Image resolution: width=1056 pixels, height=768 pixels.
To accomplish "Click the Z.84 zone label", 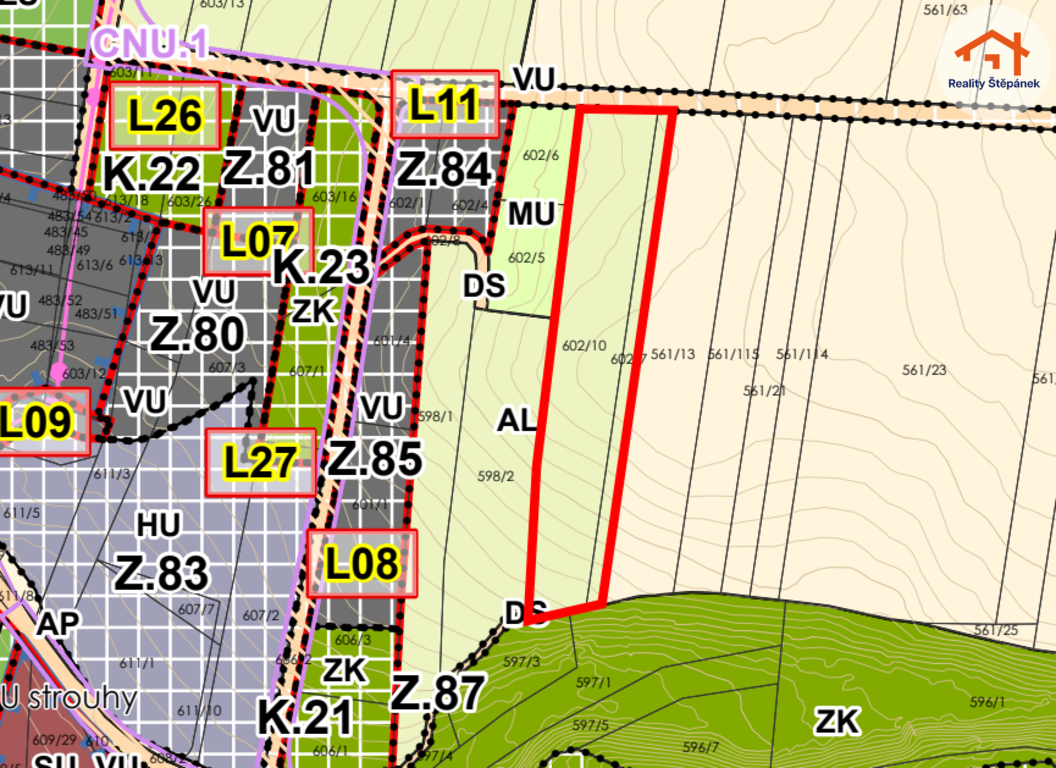I will coord(445,169).
